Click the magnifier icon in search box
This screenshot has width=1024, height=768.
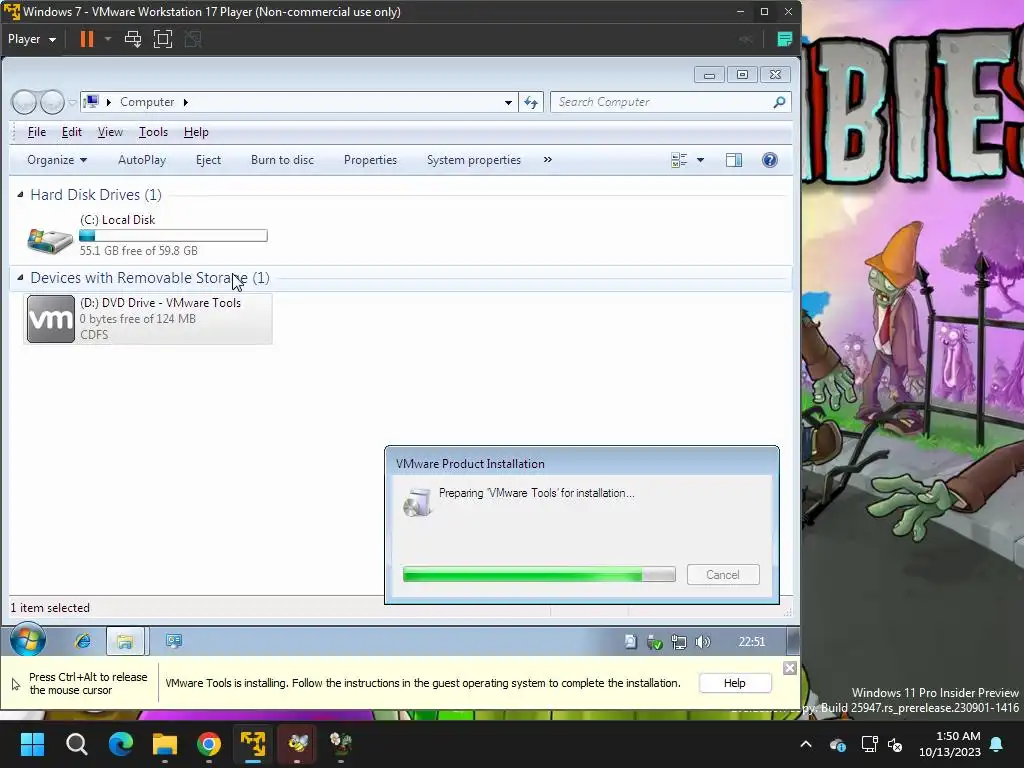tap(779, 102)
